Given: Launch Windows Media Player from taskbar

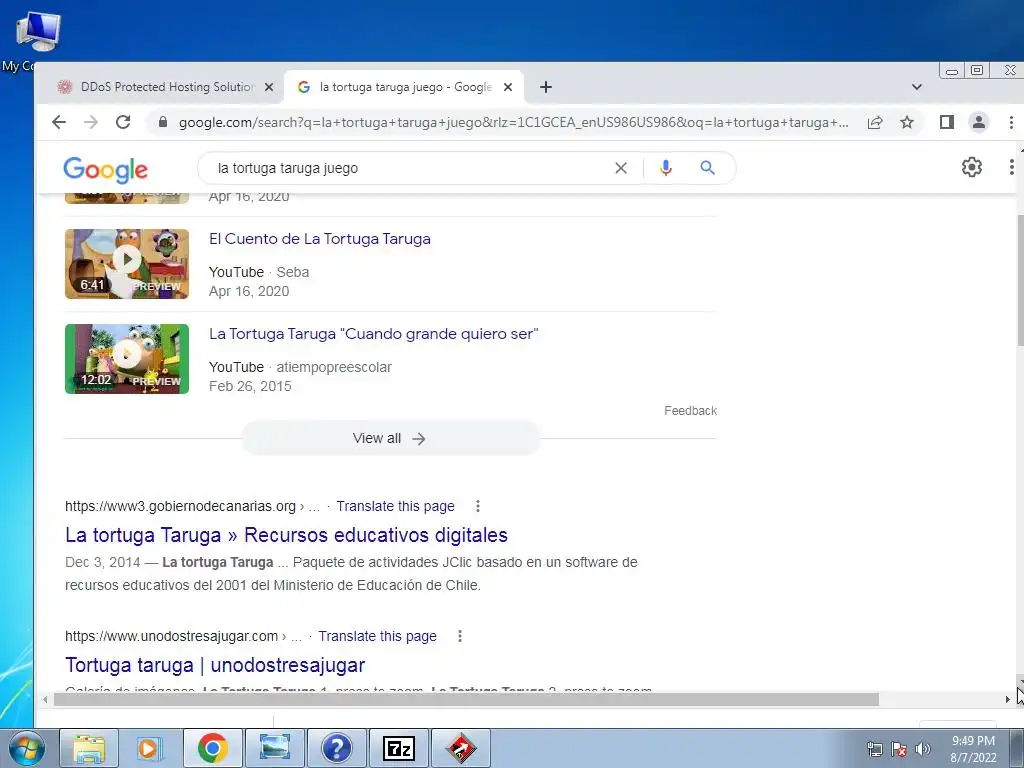Looking at the screenshot, I should [x=150, y=748].
